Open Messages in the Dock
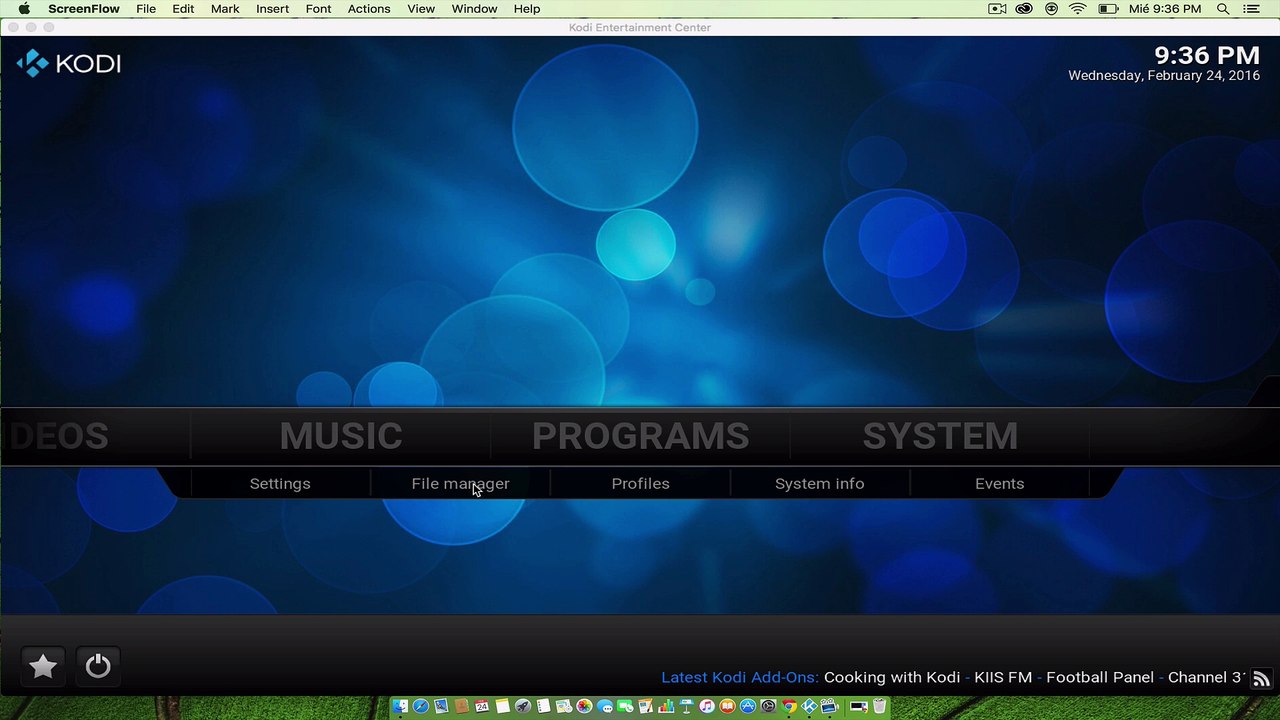The width and height of the screenshot is (1280, 720). pyautogui.click(x=605, y=707)
